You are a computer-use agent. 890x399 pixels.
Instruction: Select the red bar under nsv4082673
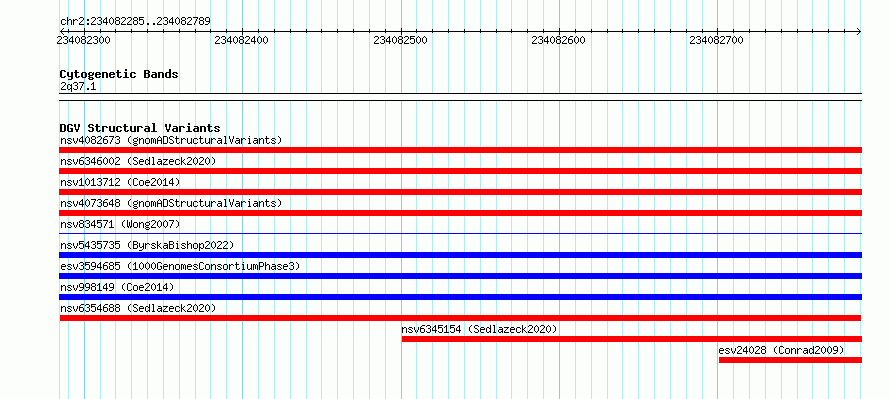tap(460, 150)
